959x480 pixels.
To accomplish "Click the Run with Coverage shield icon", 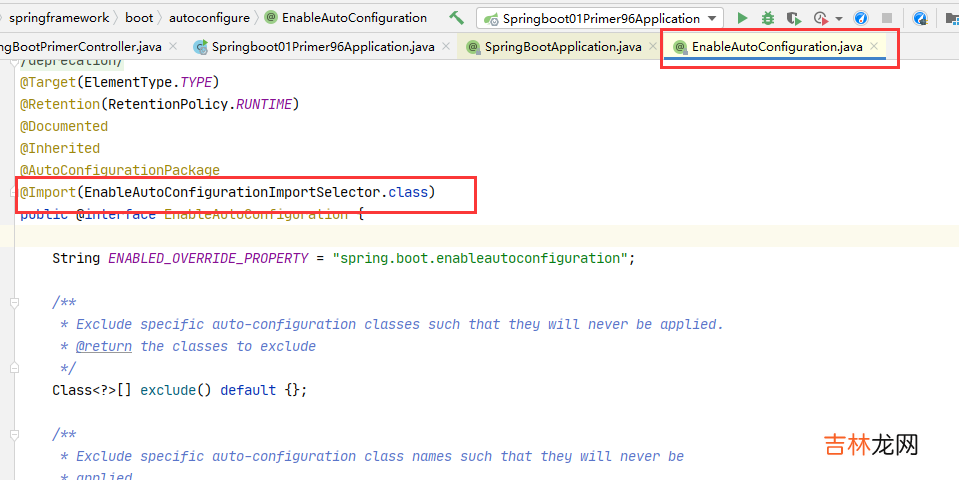I will (x=793, y=18).
